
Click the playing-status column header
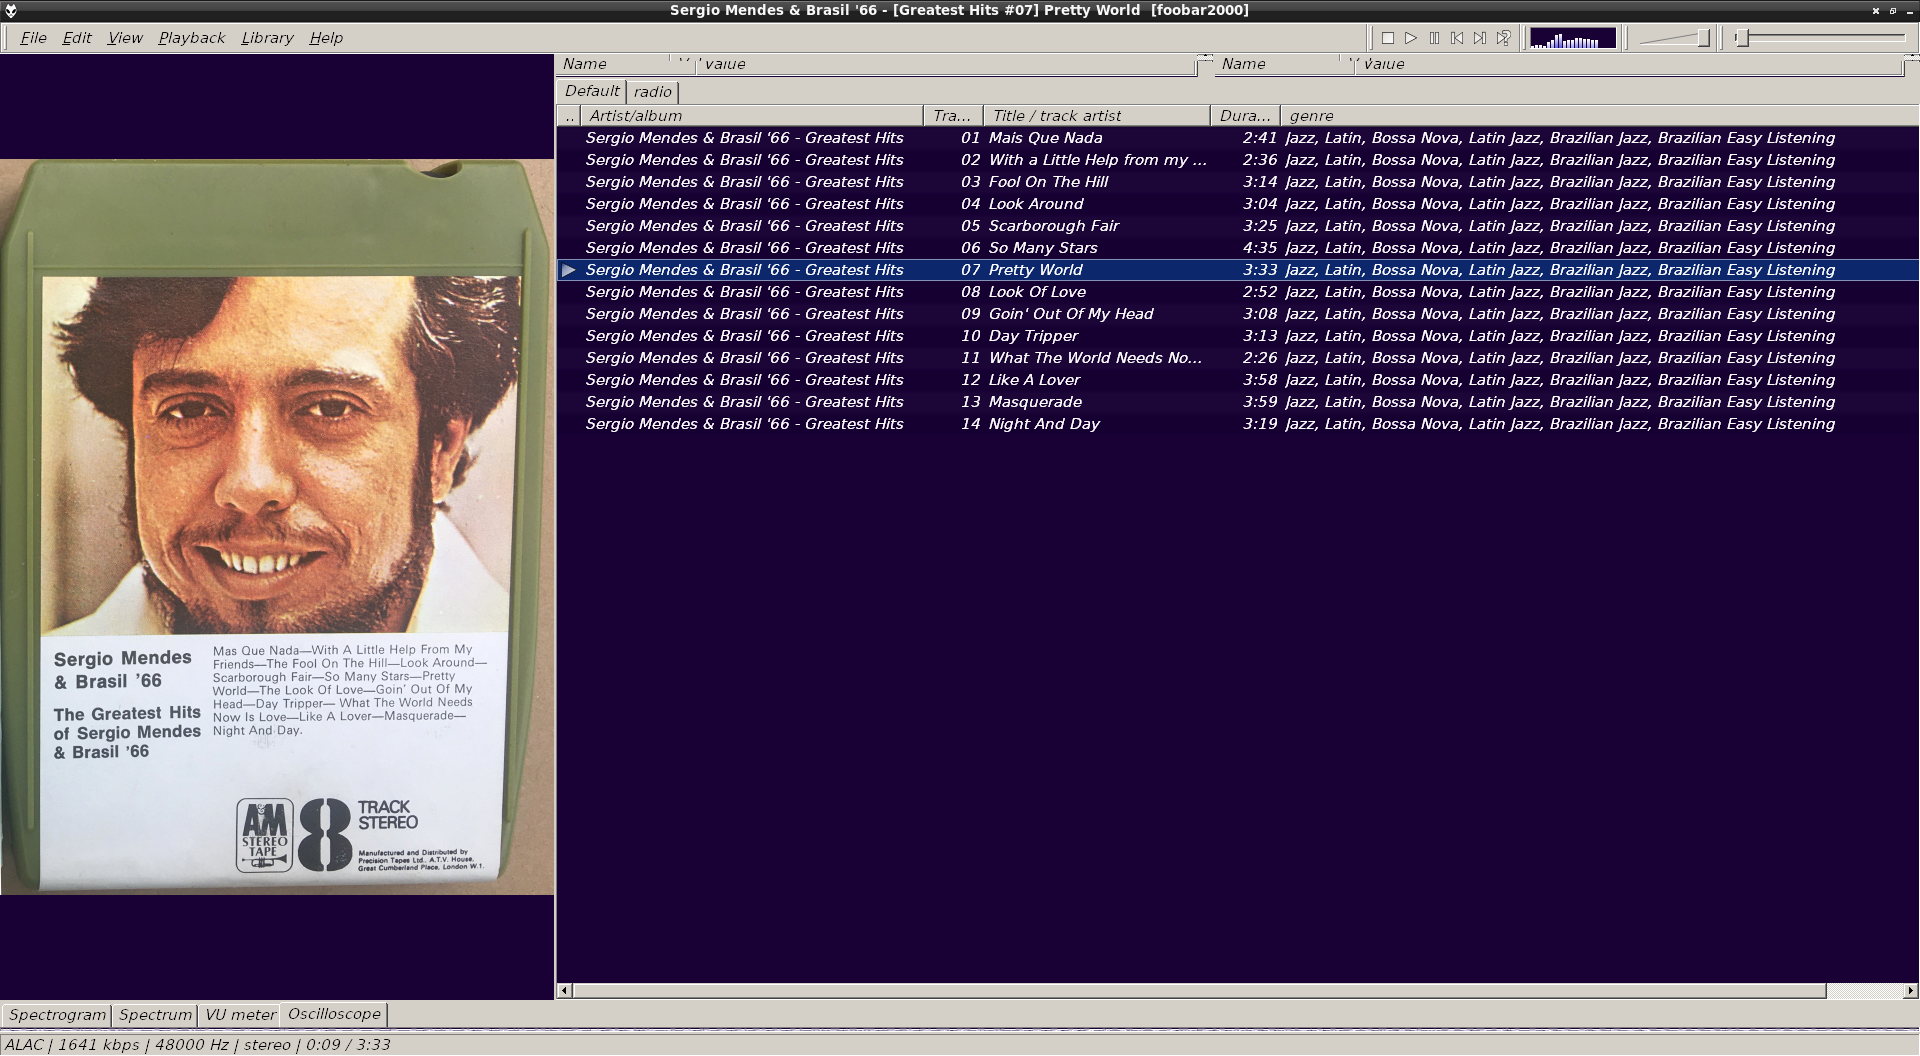[x=569, y=116]
